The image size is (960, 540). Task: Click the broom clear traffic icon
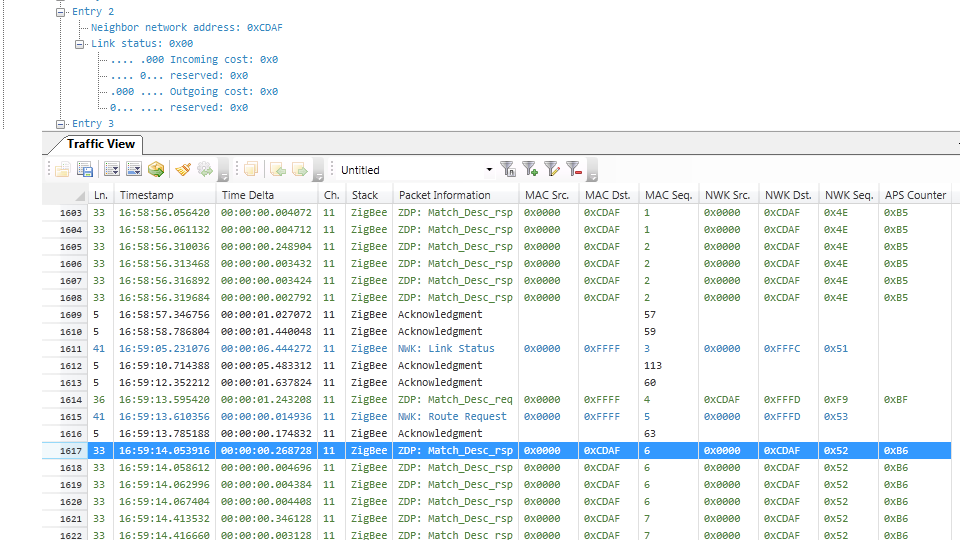point(182,170)
